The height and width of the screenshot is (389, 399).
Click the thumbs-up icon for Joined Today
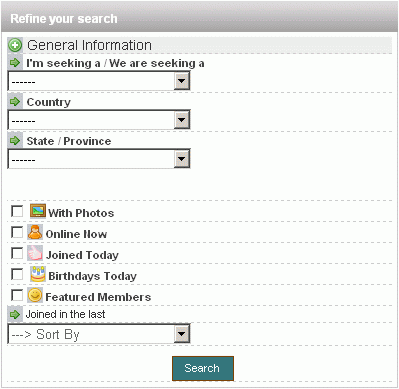[x=35, y=253]
